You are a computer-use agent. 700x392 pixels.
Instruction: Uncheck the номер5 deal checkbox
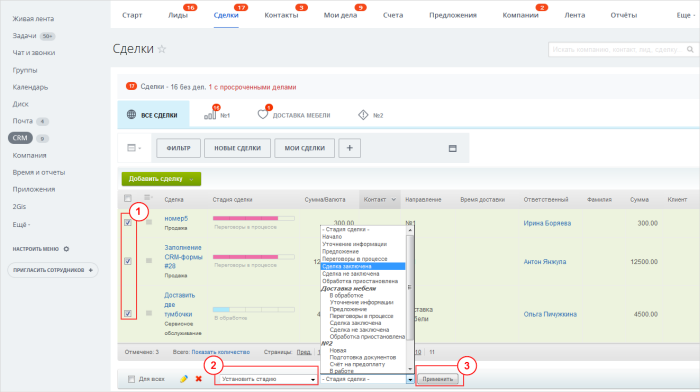point(128,222)
